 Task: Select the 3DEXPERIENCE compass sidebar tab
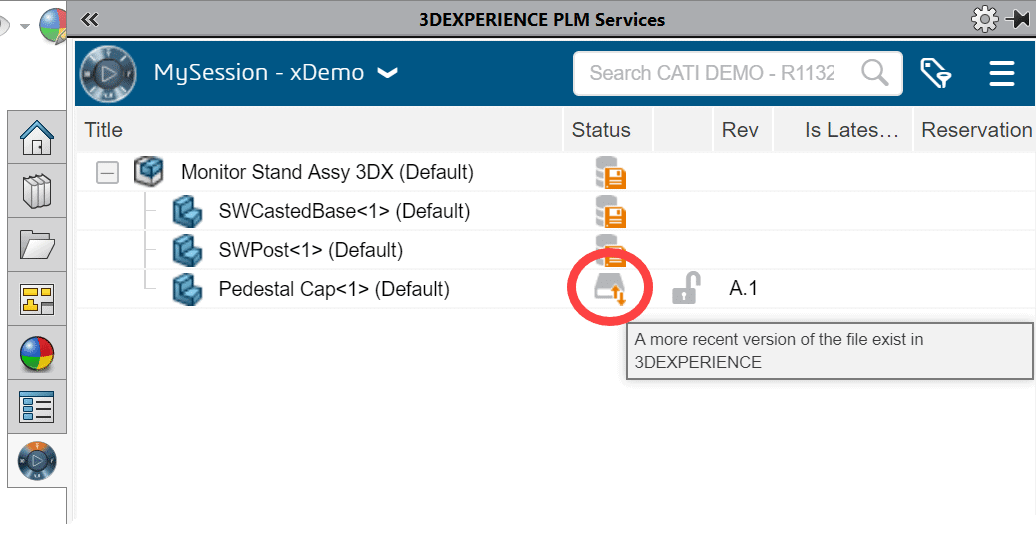(37, 461)
